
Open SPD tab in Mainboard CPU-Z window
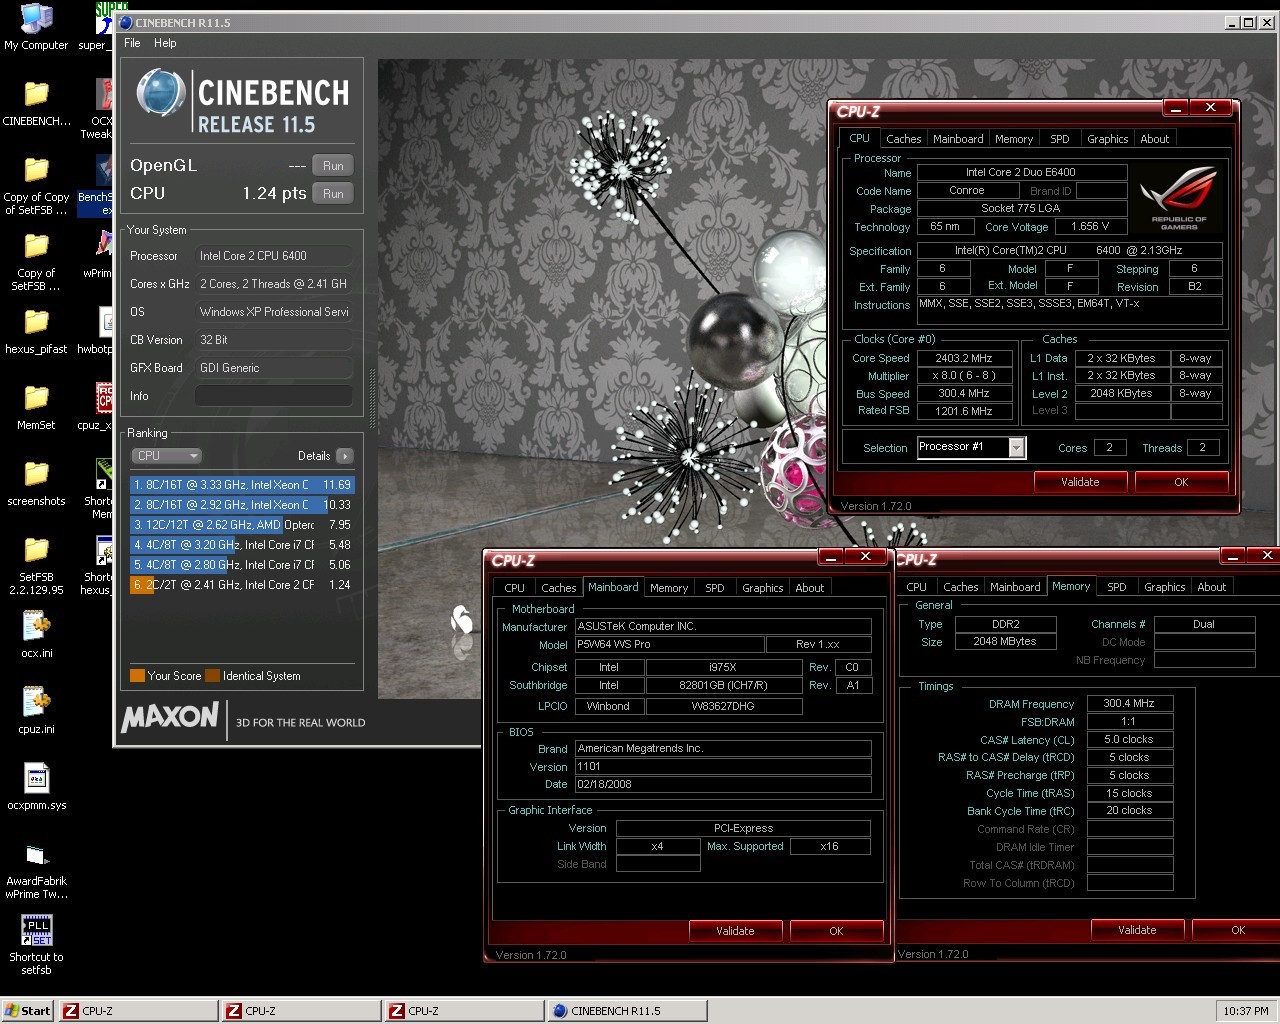pos(715,588)
